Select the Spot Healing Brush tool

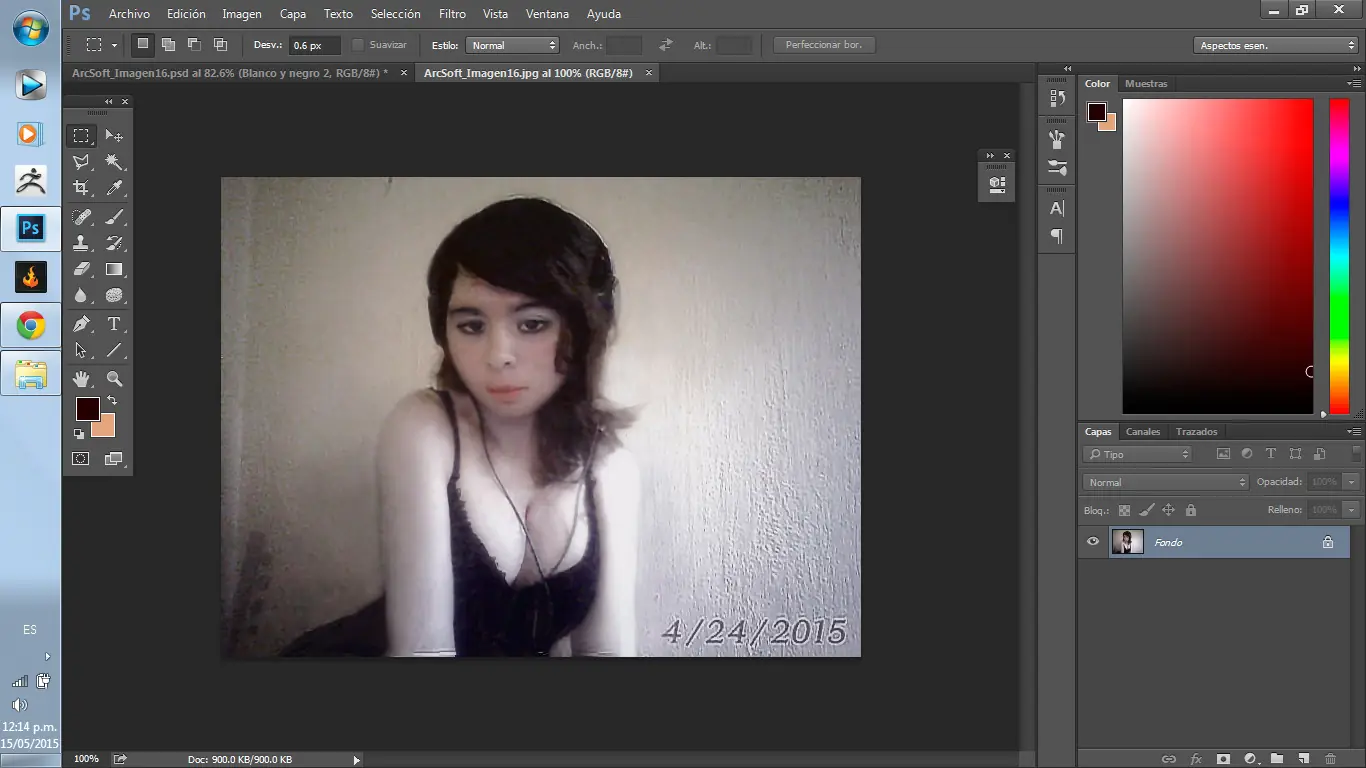(80, 216)
